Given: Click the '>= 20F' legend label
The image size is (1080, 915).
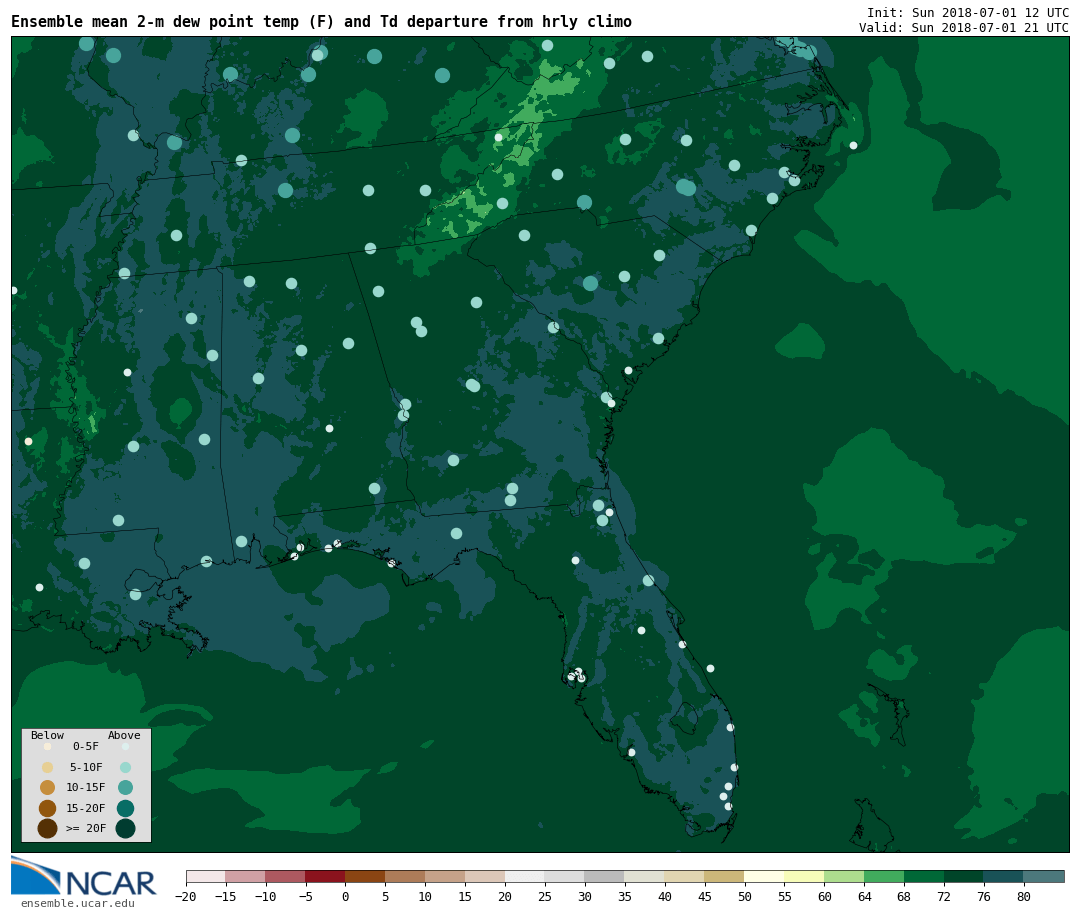Looking at the screenshot, I should pos(86,828).
